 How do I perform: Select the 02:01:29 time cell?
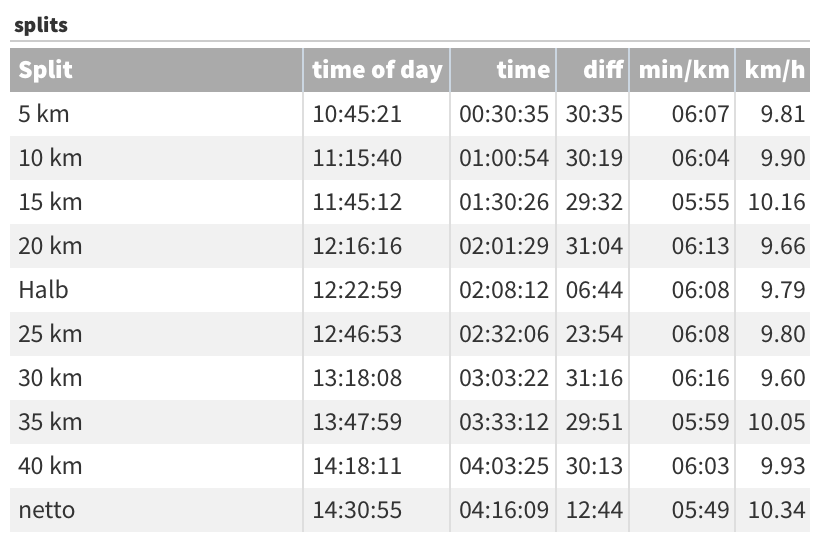tap(504, 246)
